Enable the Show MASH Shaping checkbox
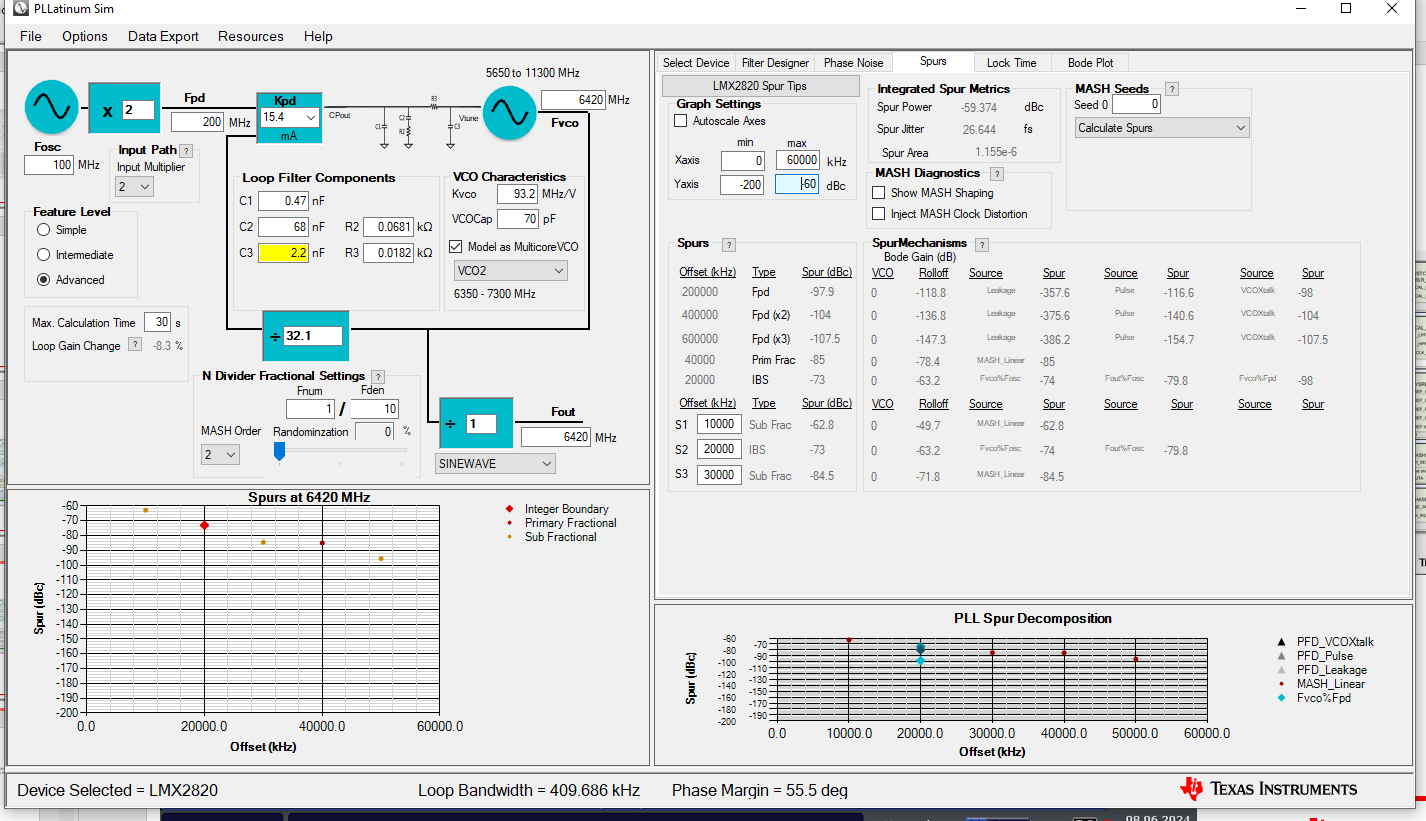 click(879, 193)
